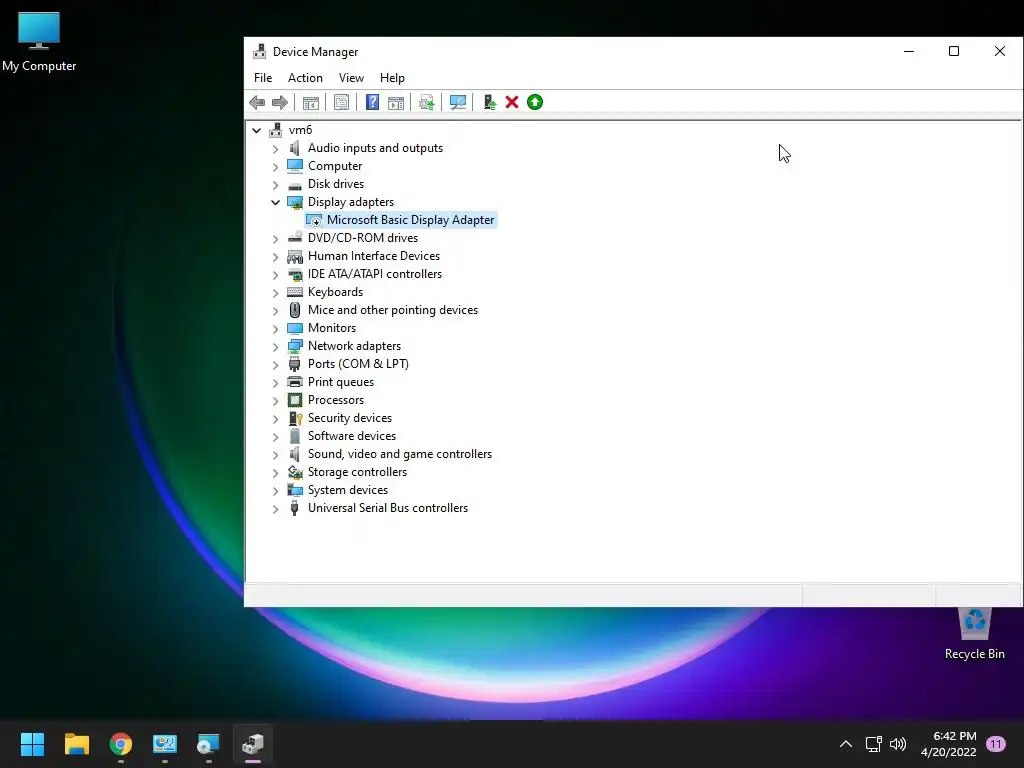Collapse the vm6 root node
1024x768 pixels.
[x=257, y=131]
